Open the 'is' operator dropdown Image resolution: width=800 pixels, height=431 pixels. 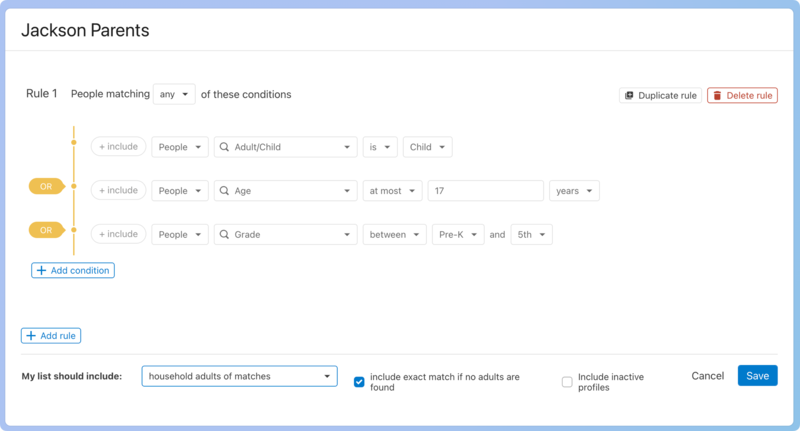379,147
